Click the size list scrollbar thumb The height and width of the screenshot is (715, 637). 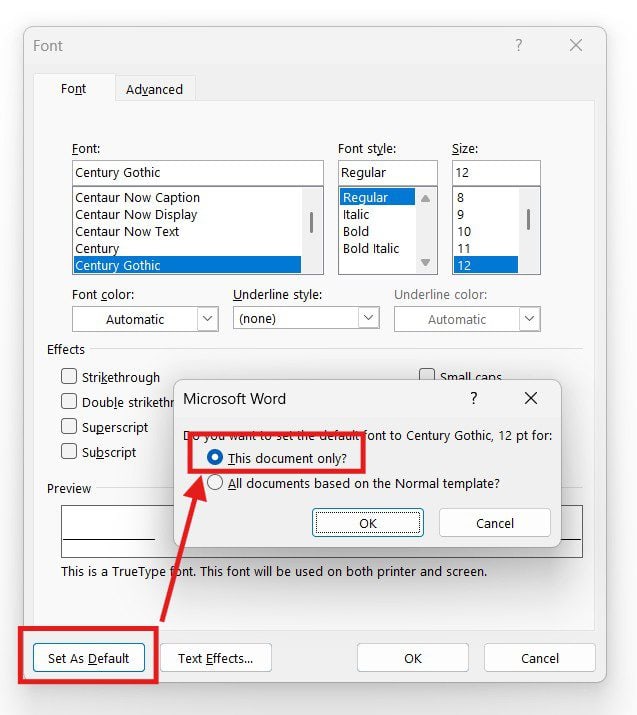(x=528, y=219)
